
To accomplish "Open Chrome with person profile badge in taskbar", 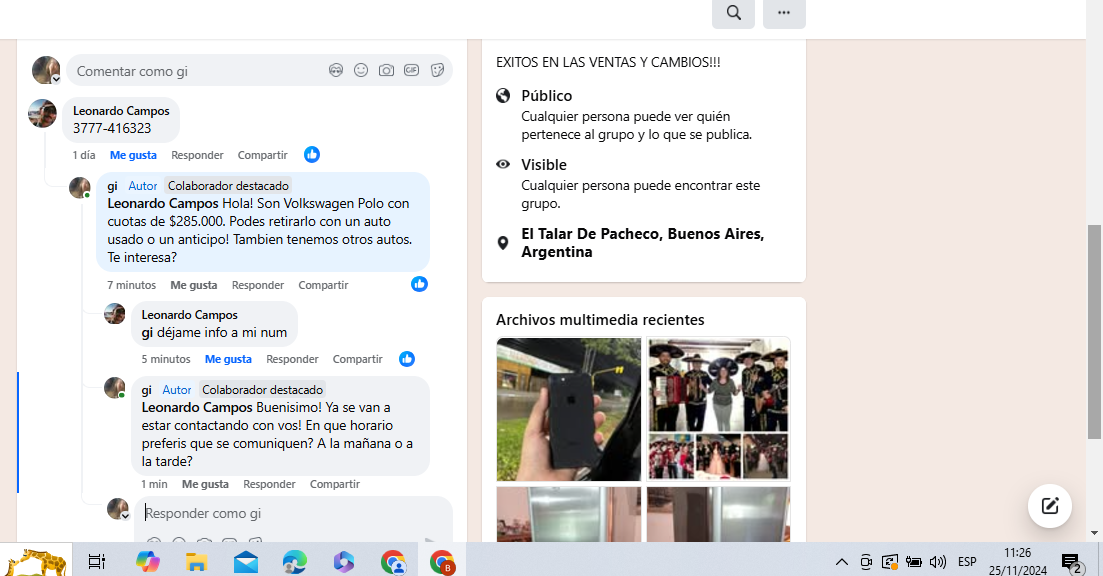I will point(393,561).
